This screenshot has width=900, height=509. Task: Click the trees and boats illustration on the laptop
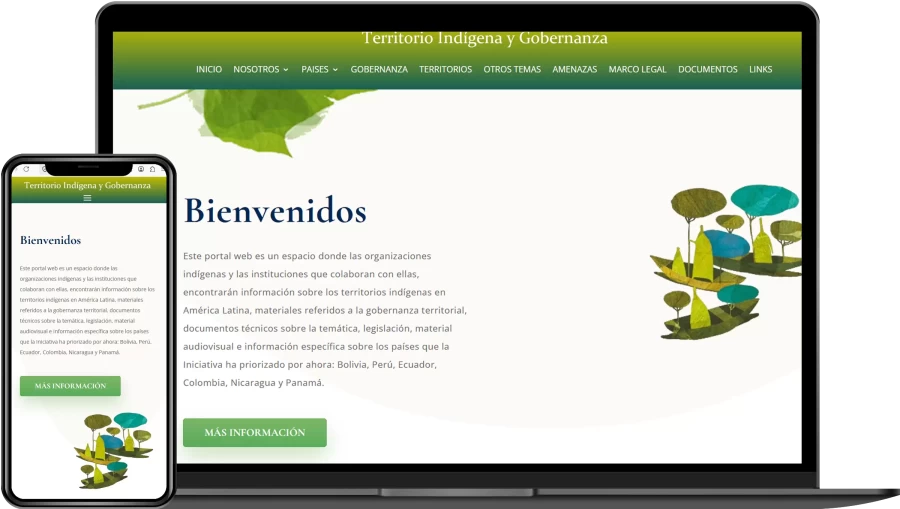[726, 262]
